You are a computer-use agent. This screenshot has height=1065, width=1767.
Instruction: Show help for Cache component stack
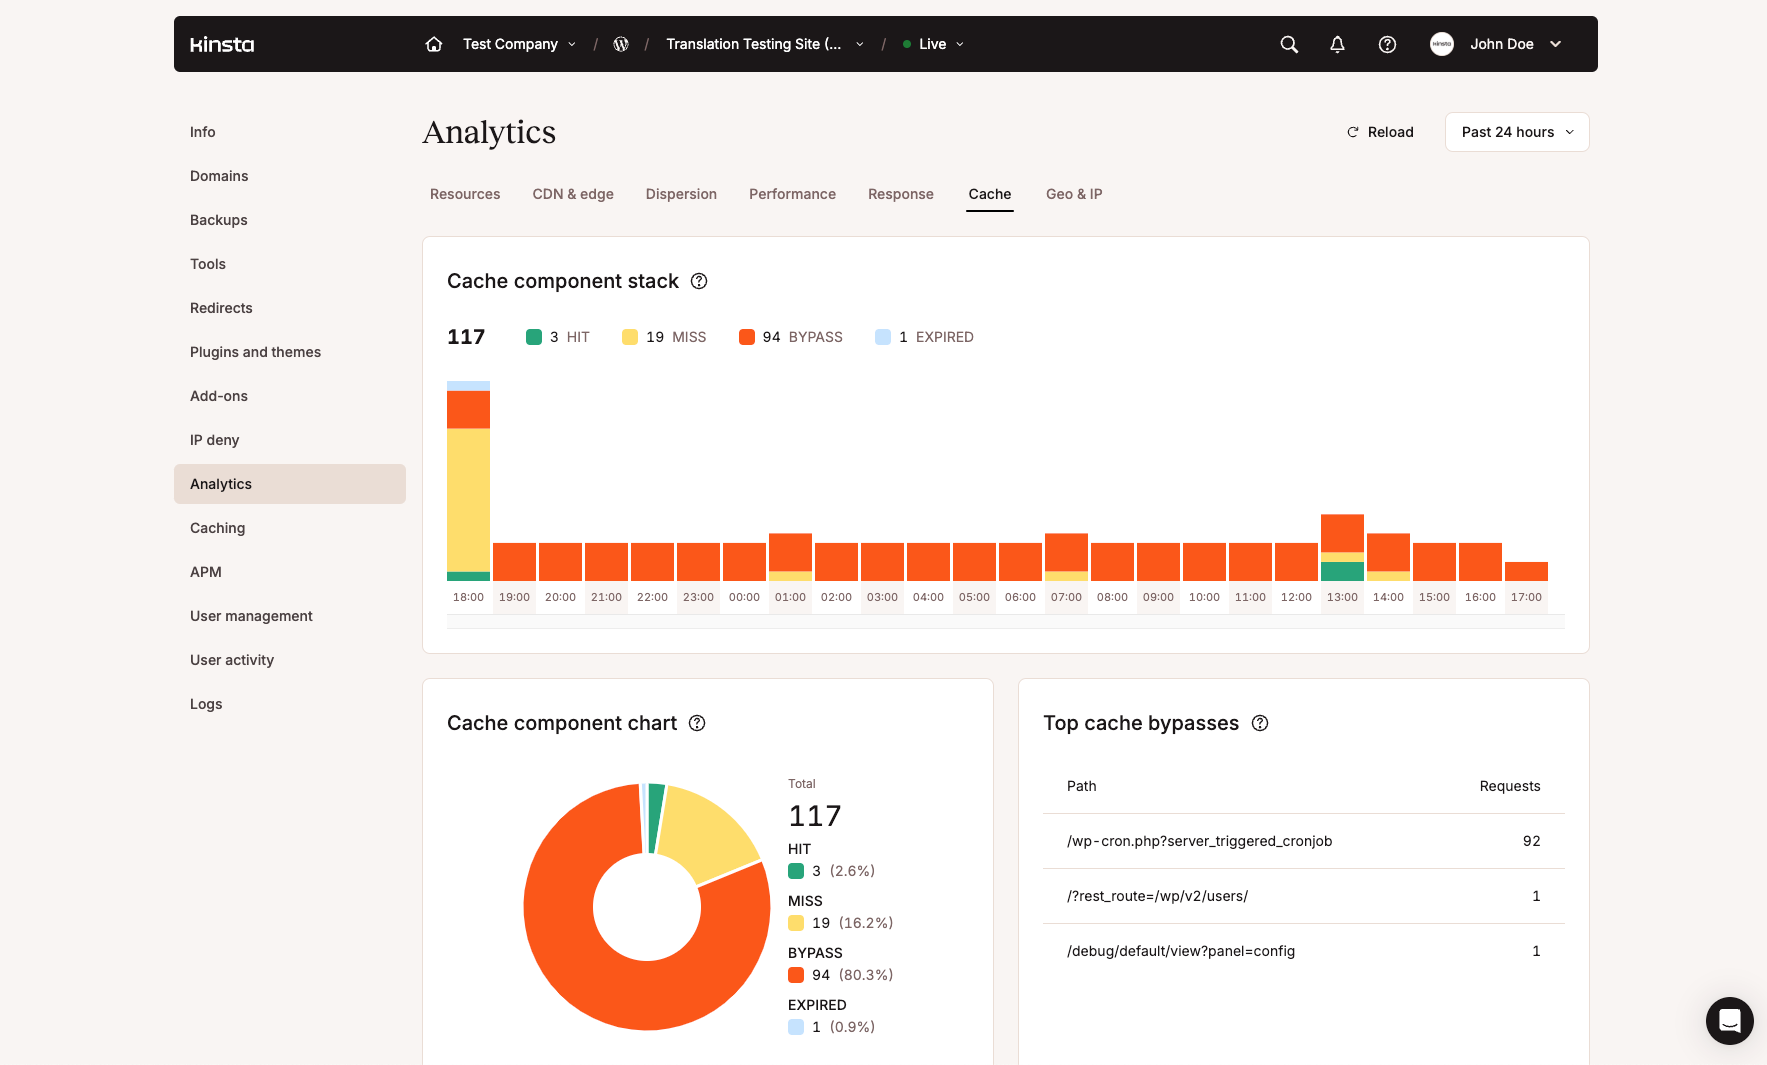pos(699,281)
